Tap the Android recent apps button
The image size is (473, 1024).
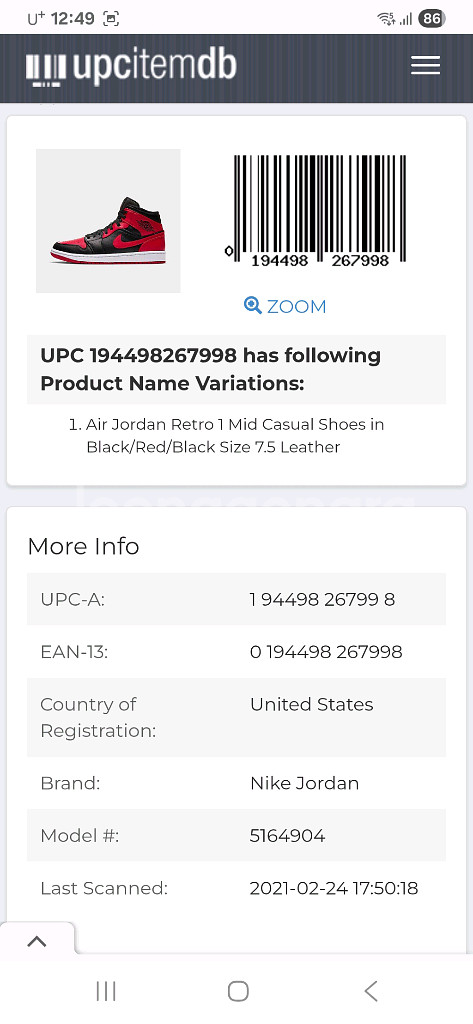point(106,991)
